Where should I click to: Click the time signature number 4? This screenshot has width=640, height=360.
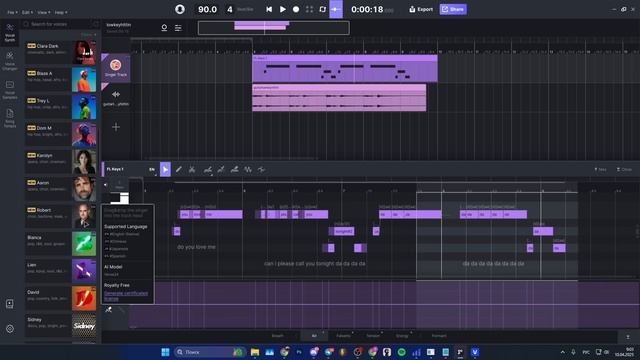click(x=230, y=9)
